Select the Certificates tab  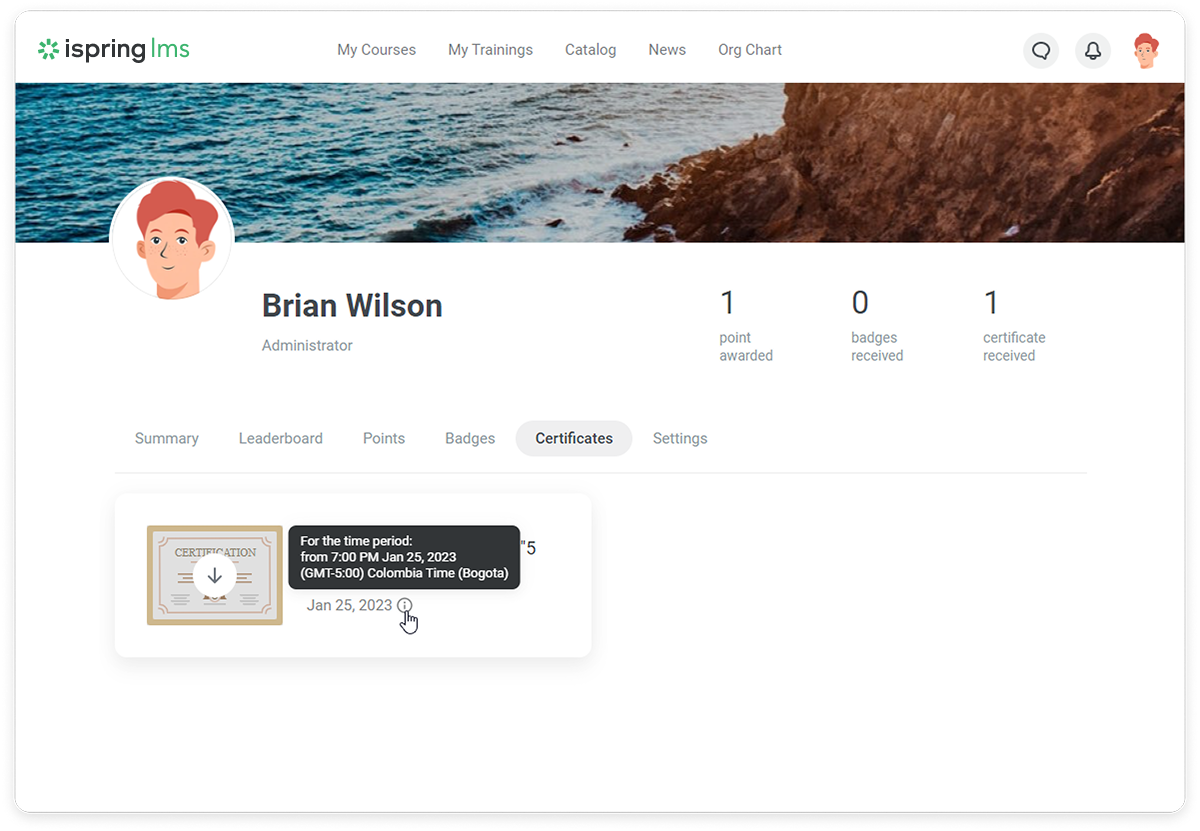point(574,438)
